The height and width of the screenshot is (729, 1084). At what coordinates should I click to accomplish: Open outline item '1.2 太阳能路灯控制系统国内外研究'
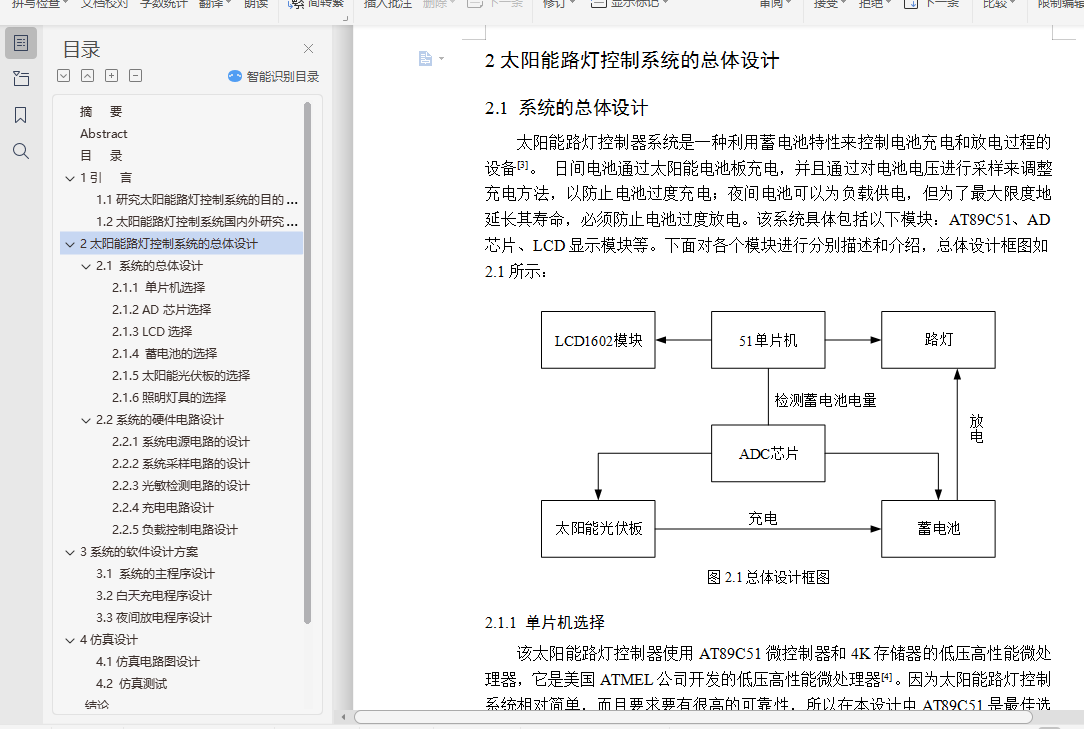197,222
